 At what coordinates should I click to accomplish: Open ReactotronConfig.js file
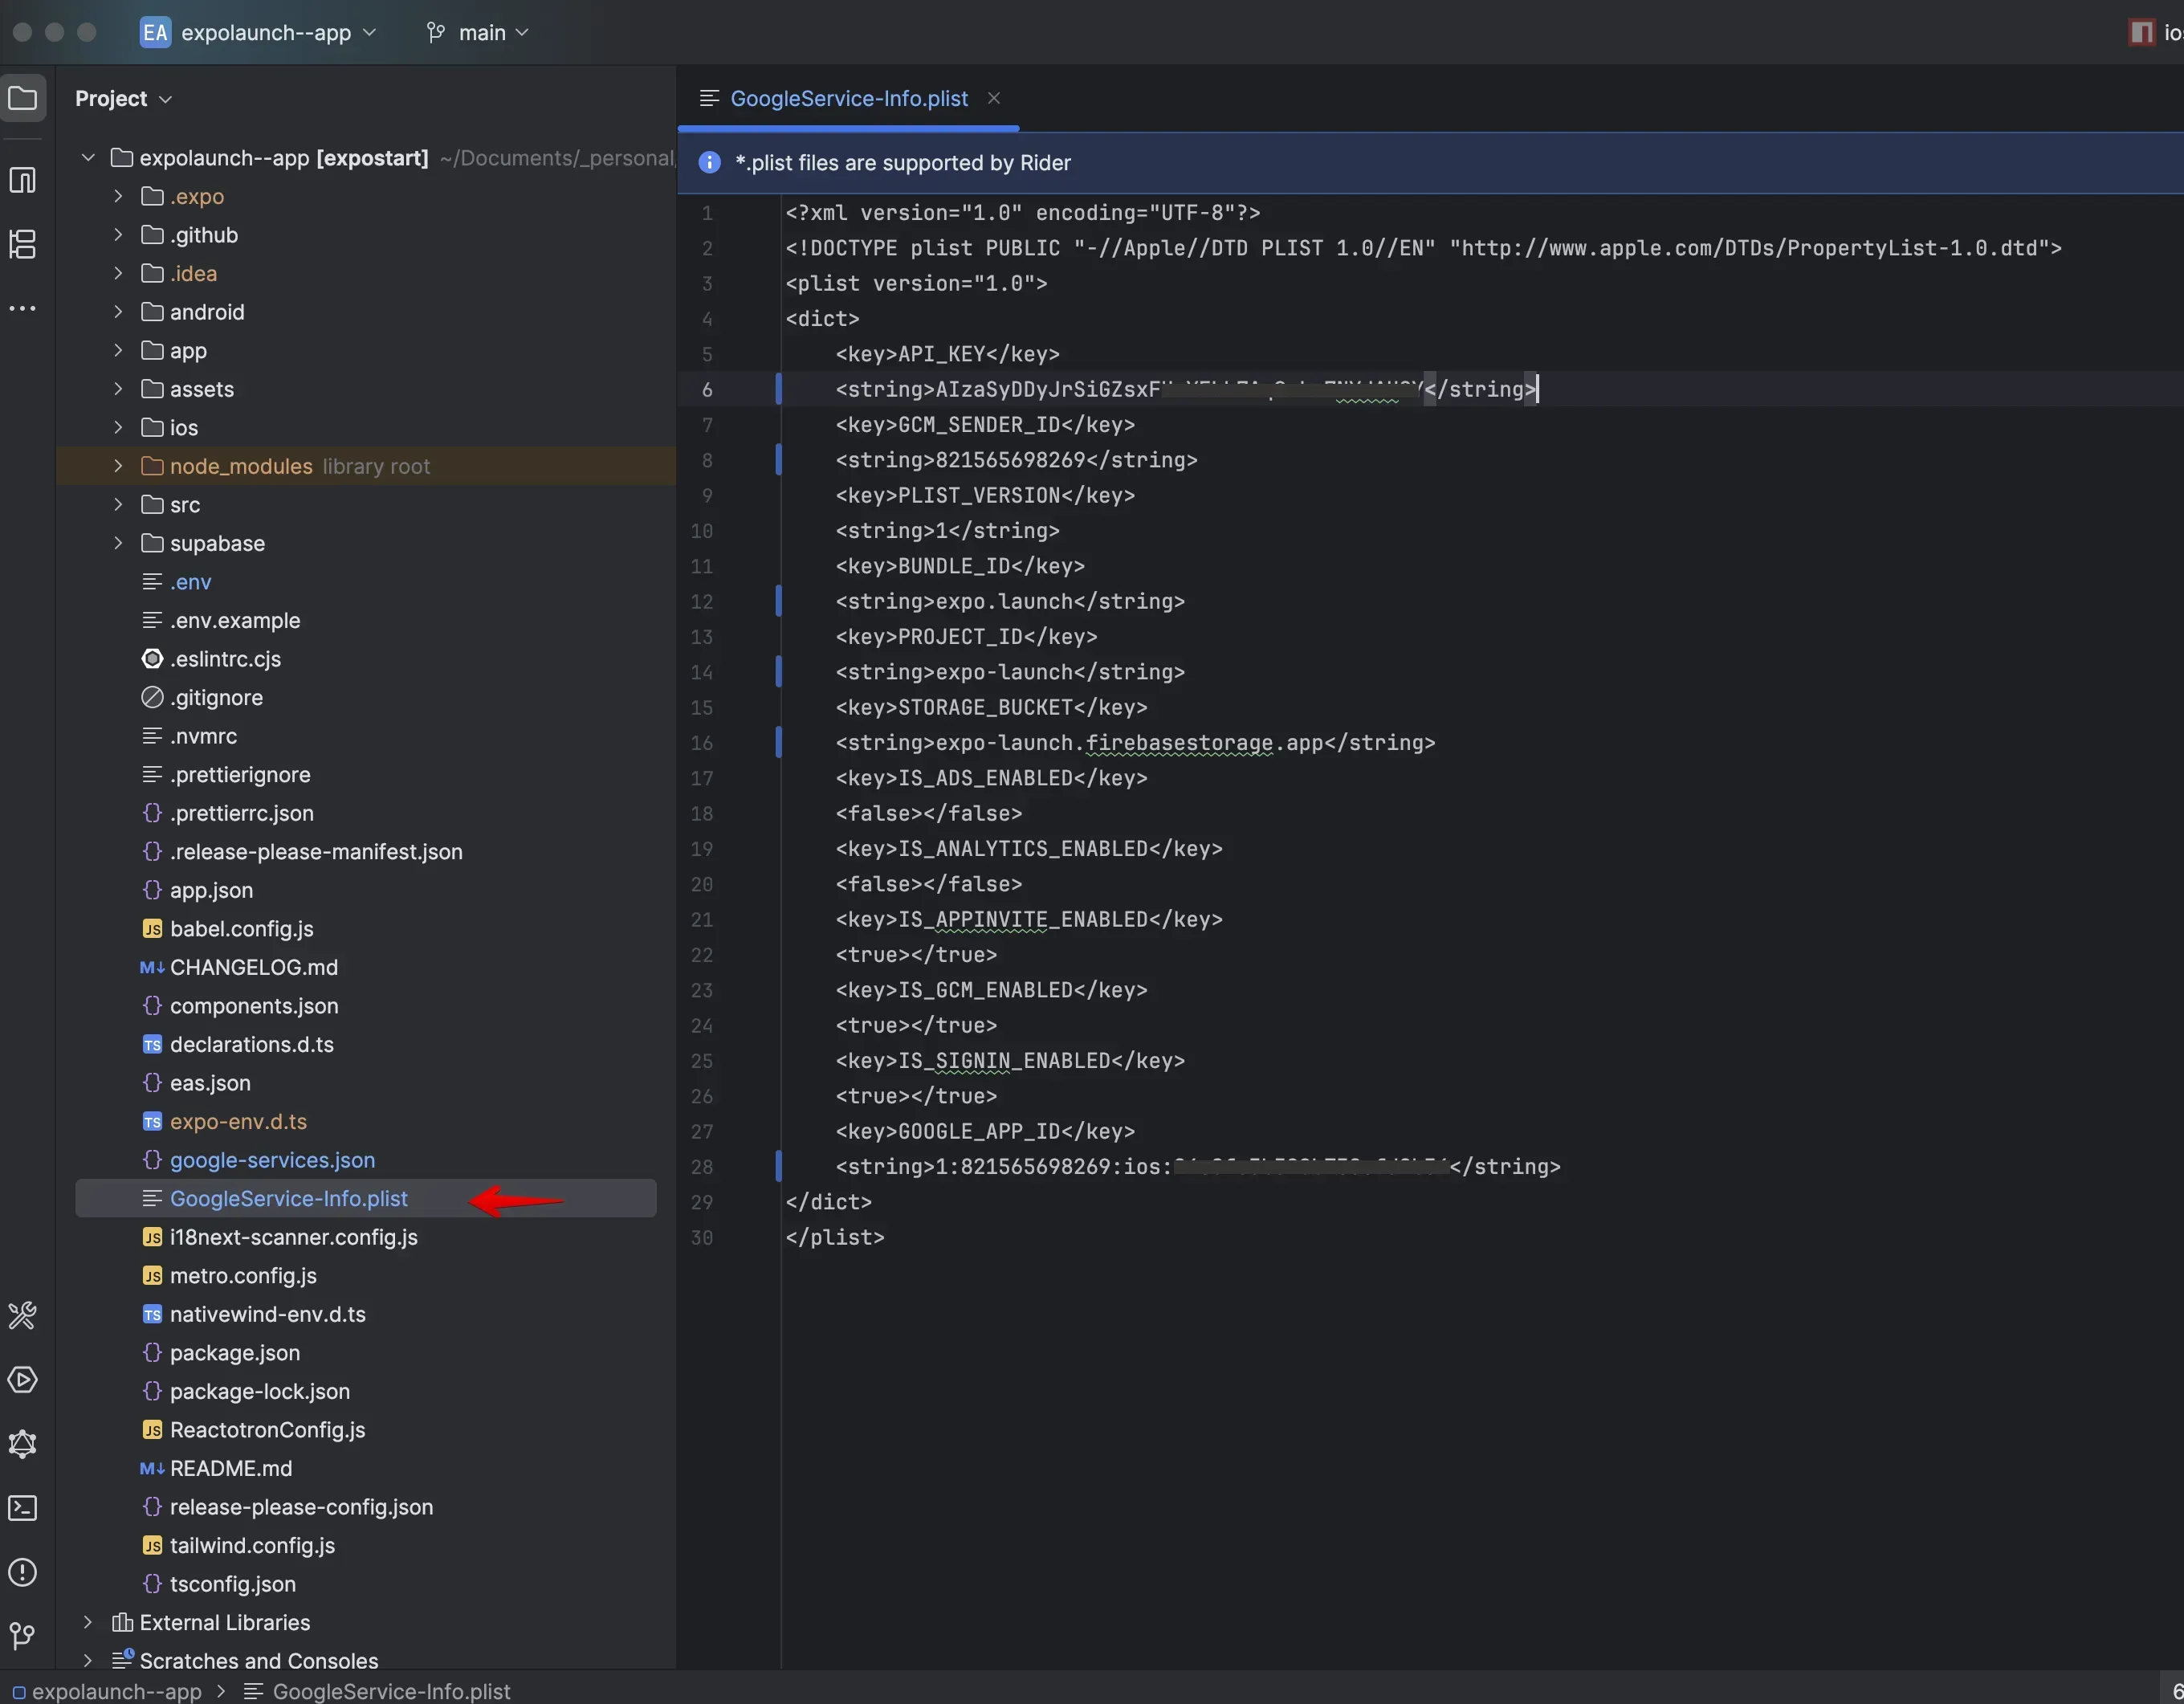267,1430
